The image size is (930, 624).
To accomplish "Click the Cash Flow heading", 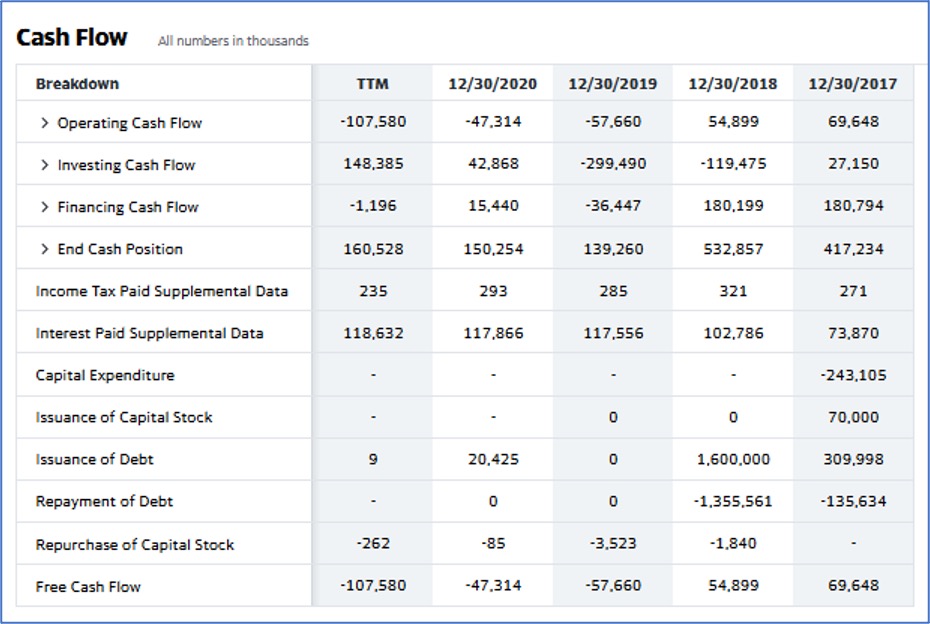I will pyautogui.click(x=71, y=37).
